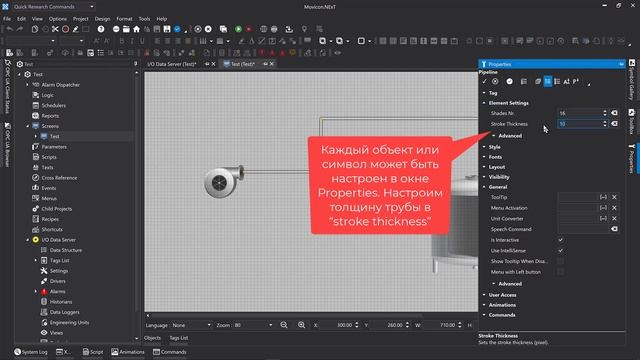Click the undo arrow icon
Screen dimensions: 640x360
pyautogui.click(x=9, y=29)
